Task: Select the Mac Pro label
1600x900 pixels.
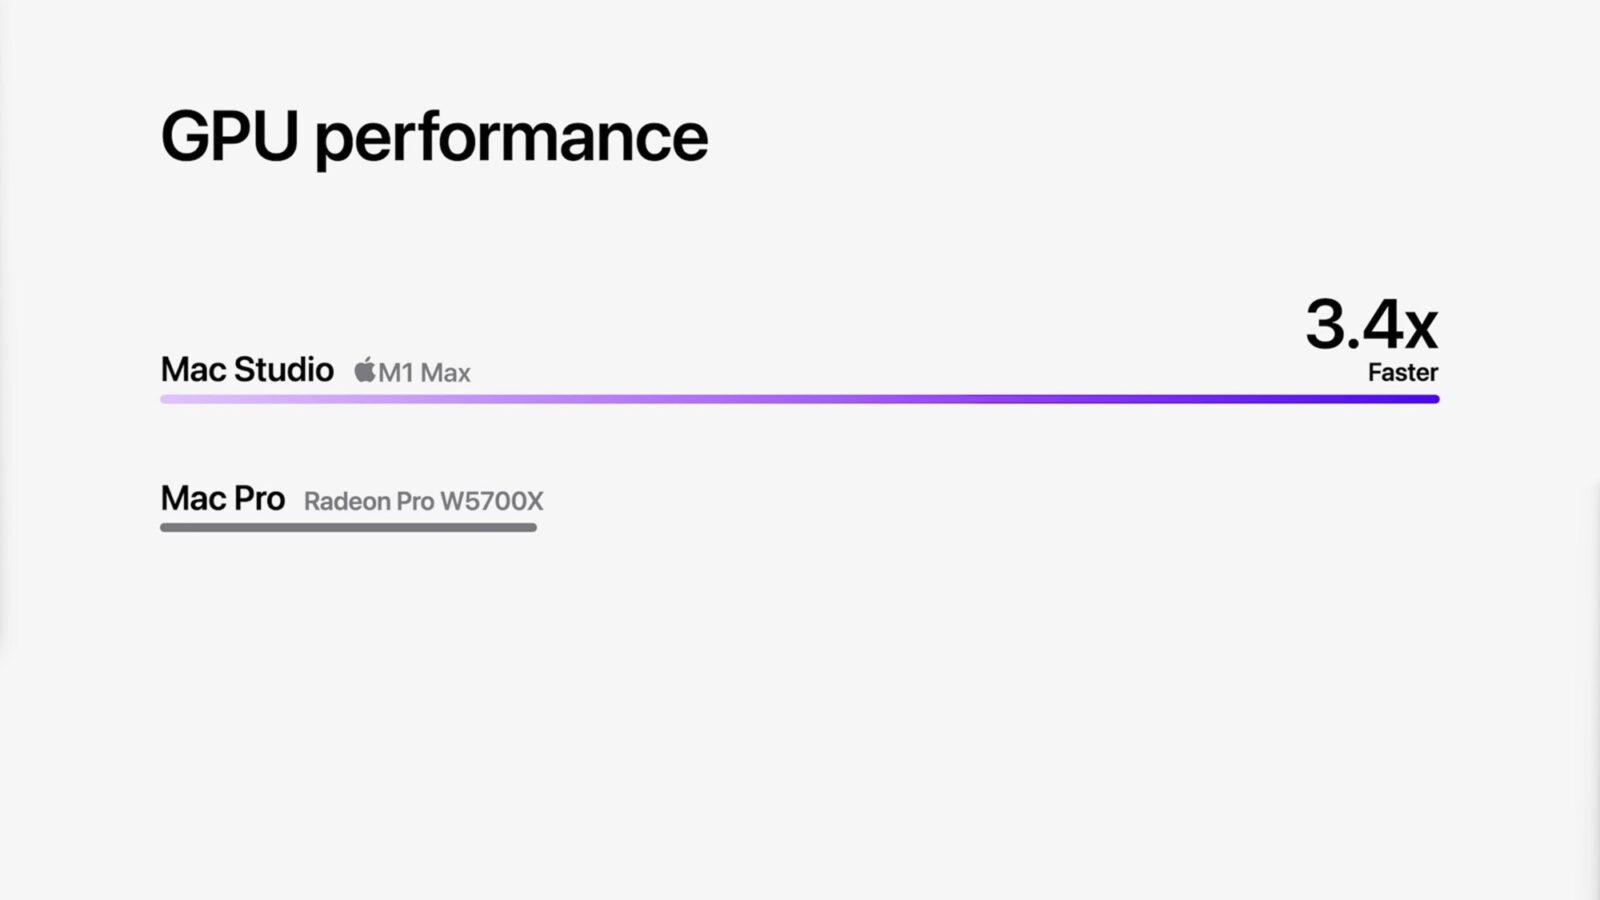Action: [x=223, y=498]
